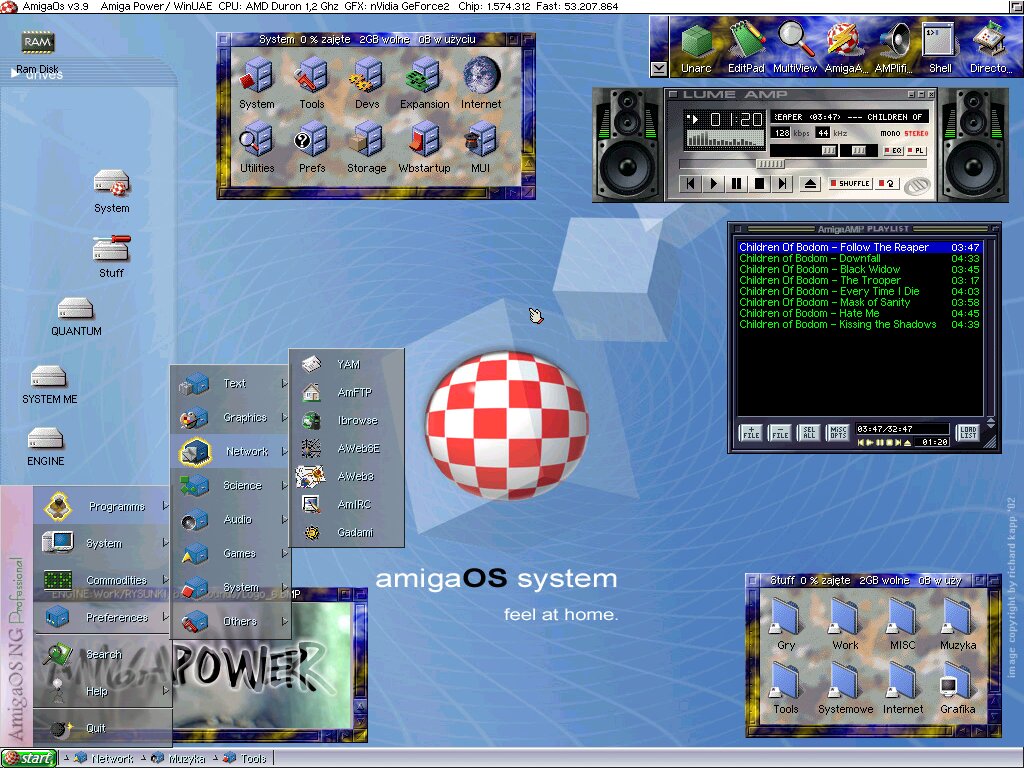The height and width of the screenshot is (768, 1024).
Task: Expand the Preferences submenu
Action: tap(103, 617)
